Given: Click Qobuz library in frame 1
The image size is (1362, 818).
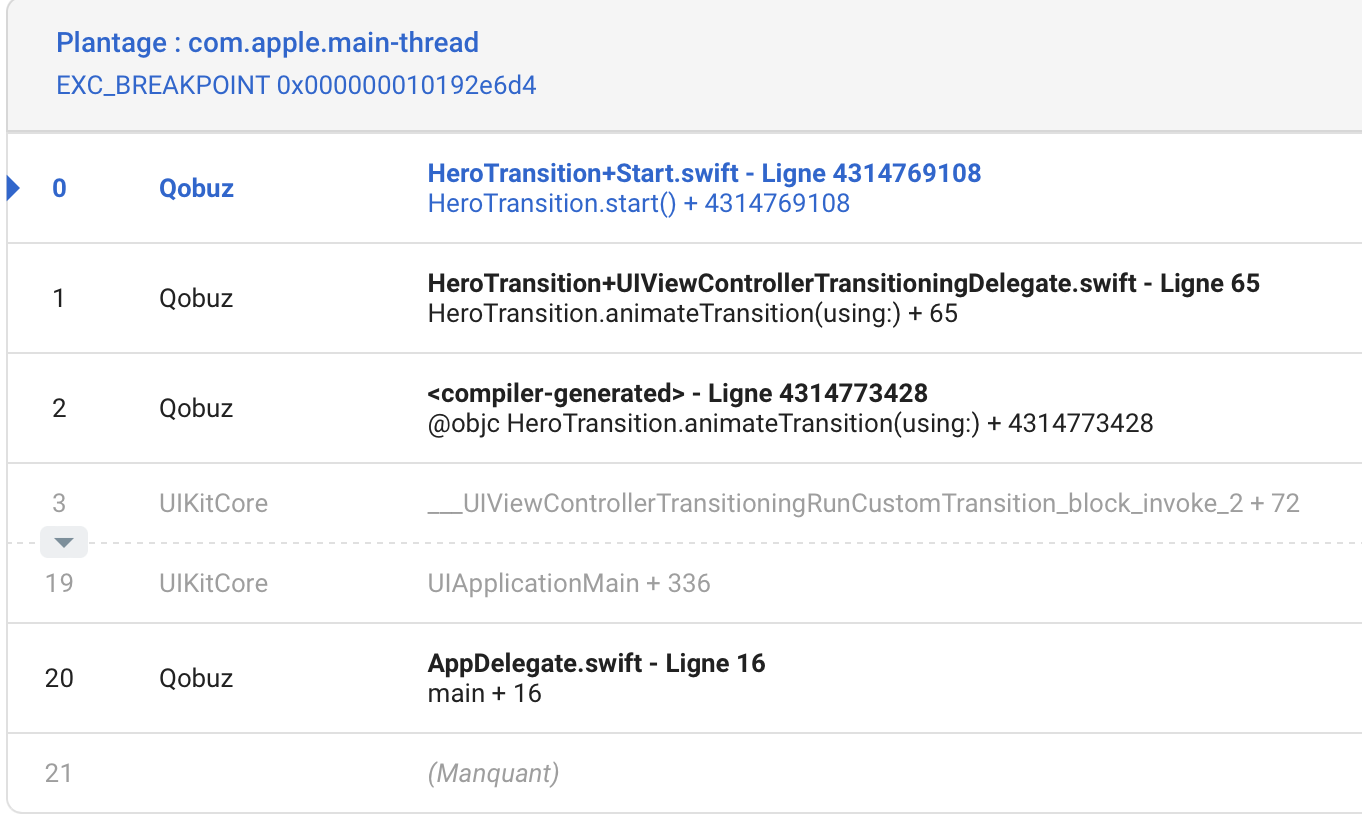Looking at the screenshot, I should (x=196, y=298).
